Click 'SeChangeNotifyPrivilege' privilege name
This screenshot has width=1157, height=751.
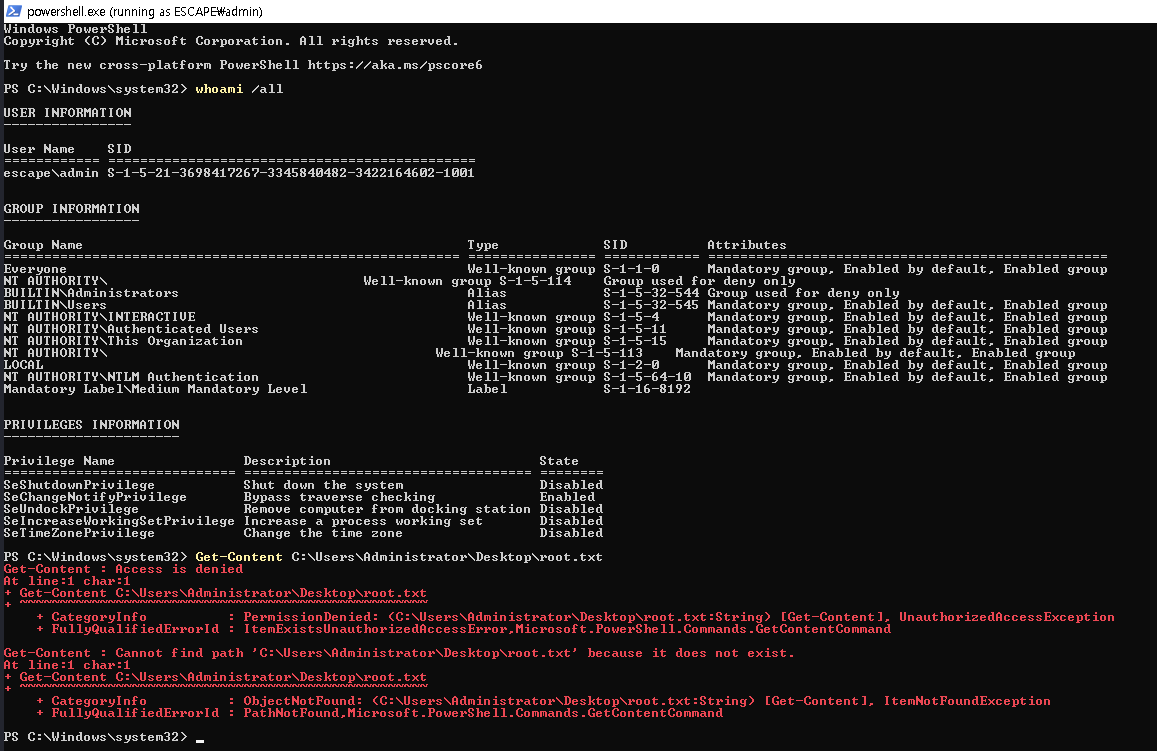pos(95,497)
